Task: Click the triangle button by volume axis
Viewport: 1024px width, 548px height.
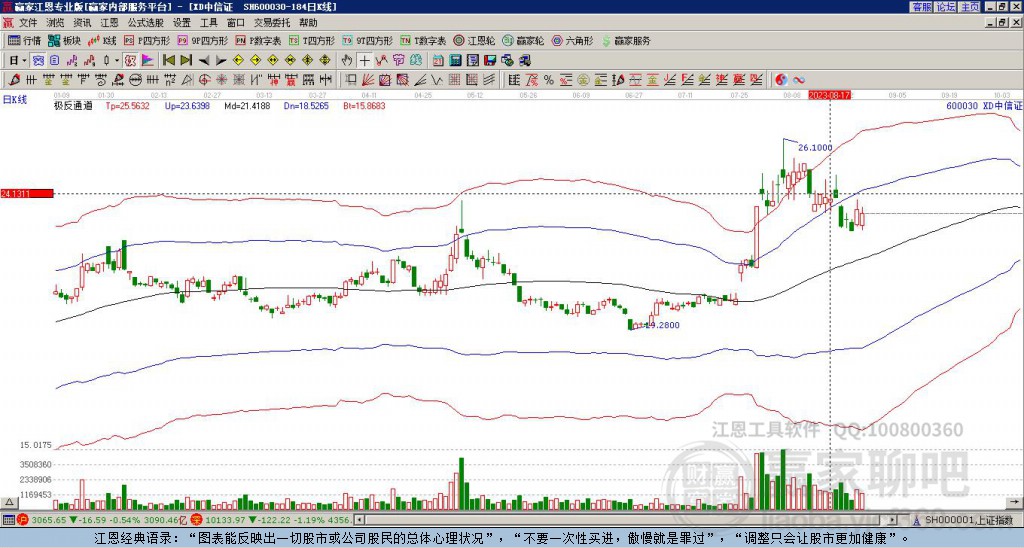Action: (8, 502)
